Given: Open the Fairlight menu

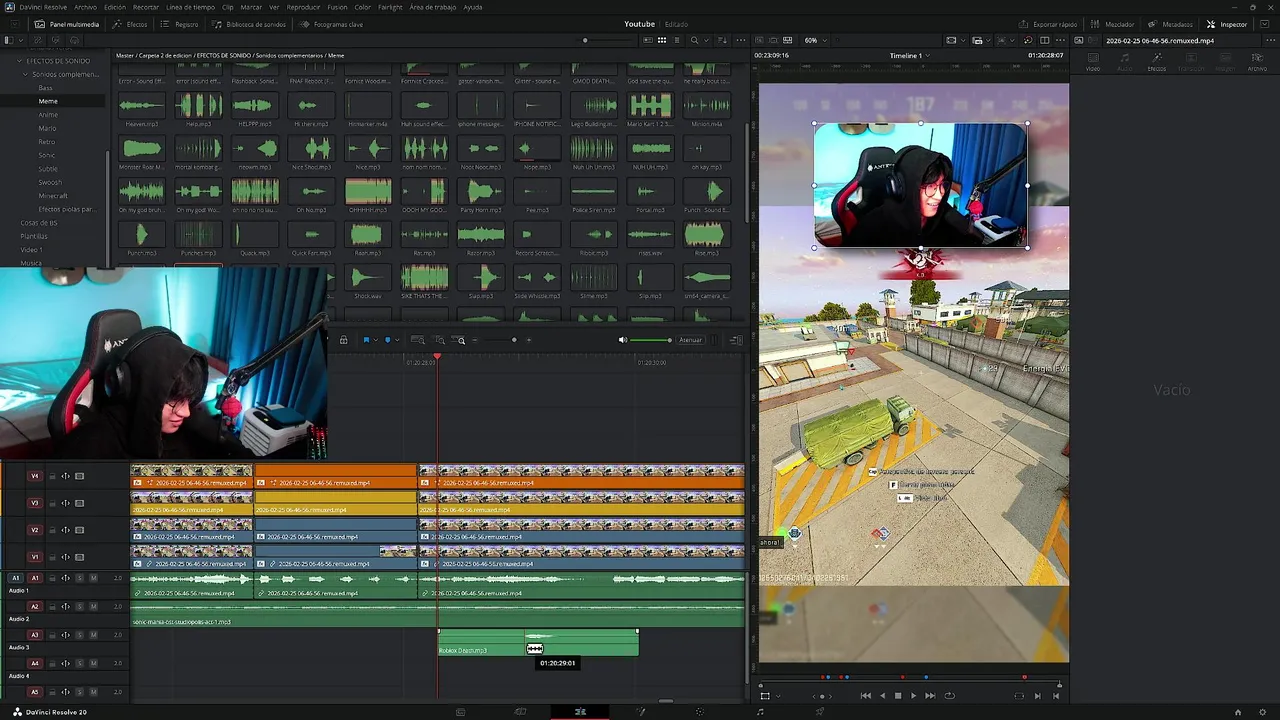Looking at the screenshot, I should point(390,7).
